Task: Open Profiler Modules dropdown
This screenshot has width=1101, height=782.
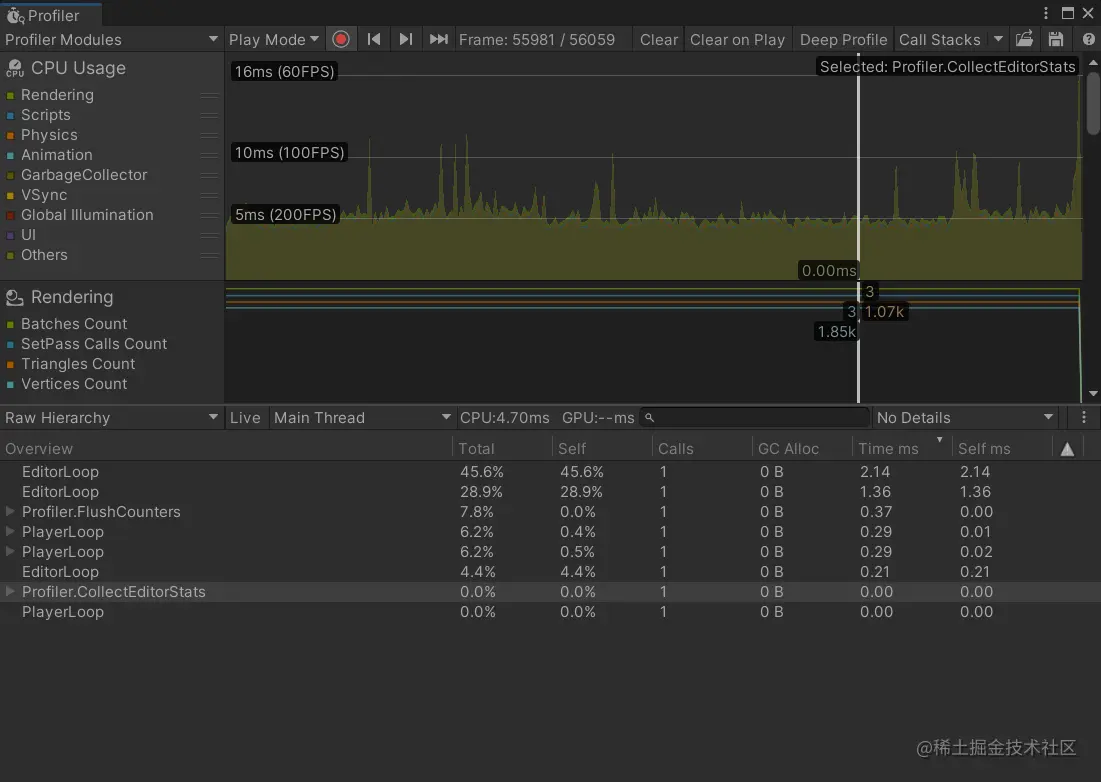Action: (112, 39)
